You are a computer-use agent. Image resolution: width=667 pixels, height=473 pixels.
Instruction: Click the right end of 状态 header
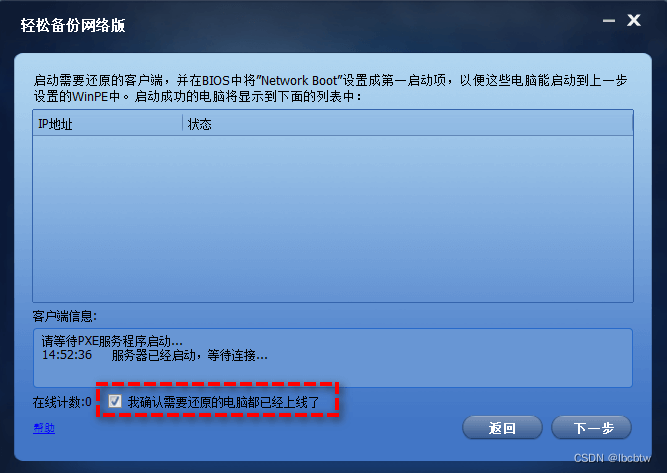point(632,124)
